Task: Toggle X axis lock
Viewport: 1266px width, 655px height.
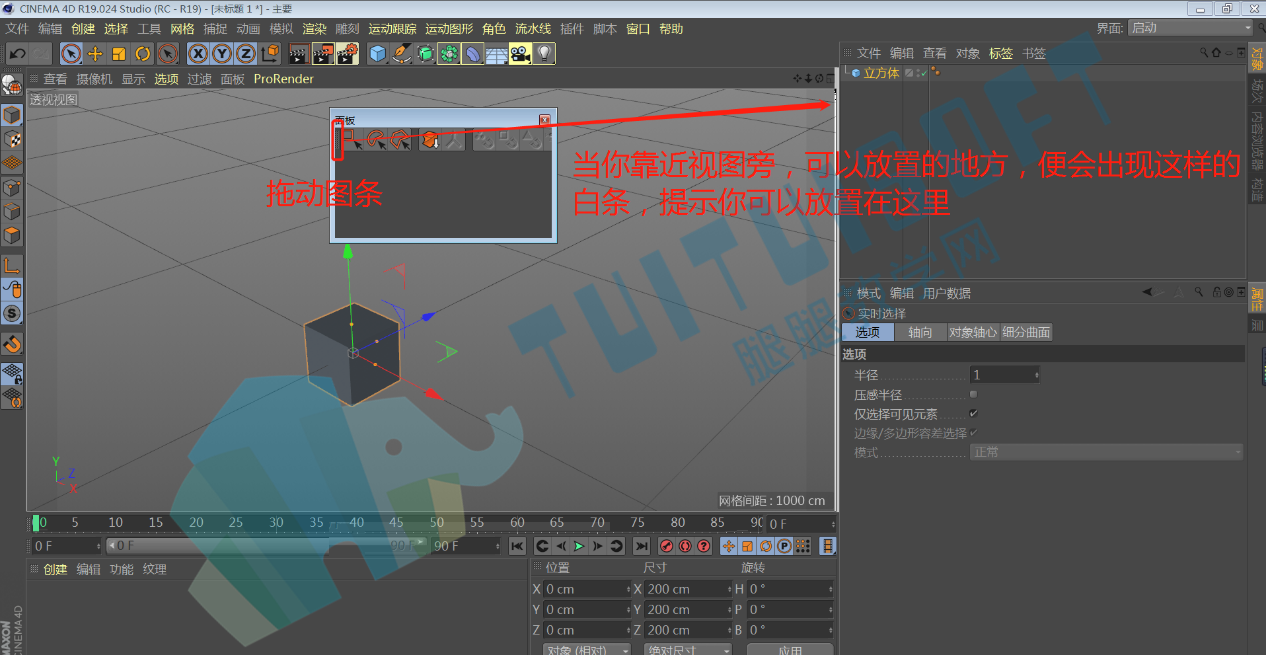Action: 199,54
